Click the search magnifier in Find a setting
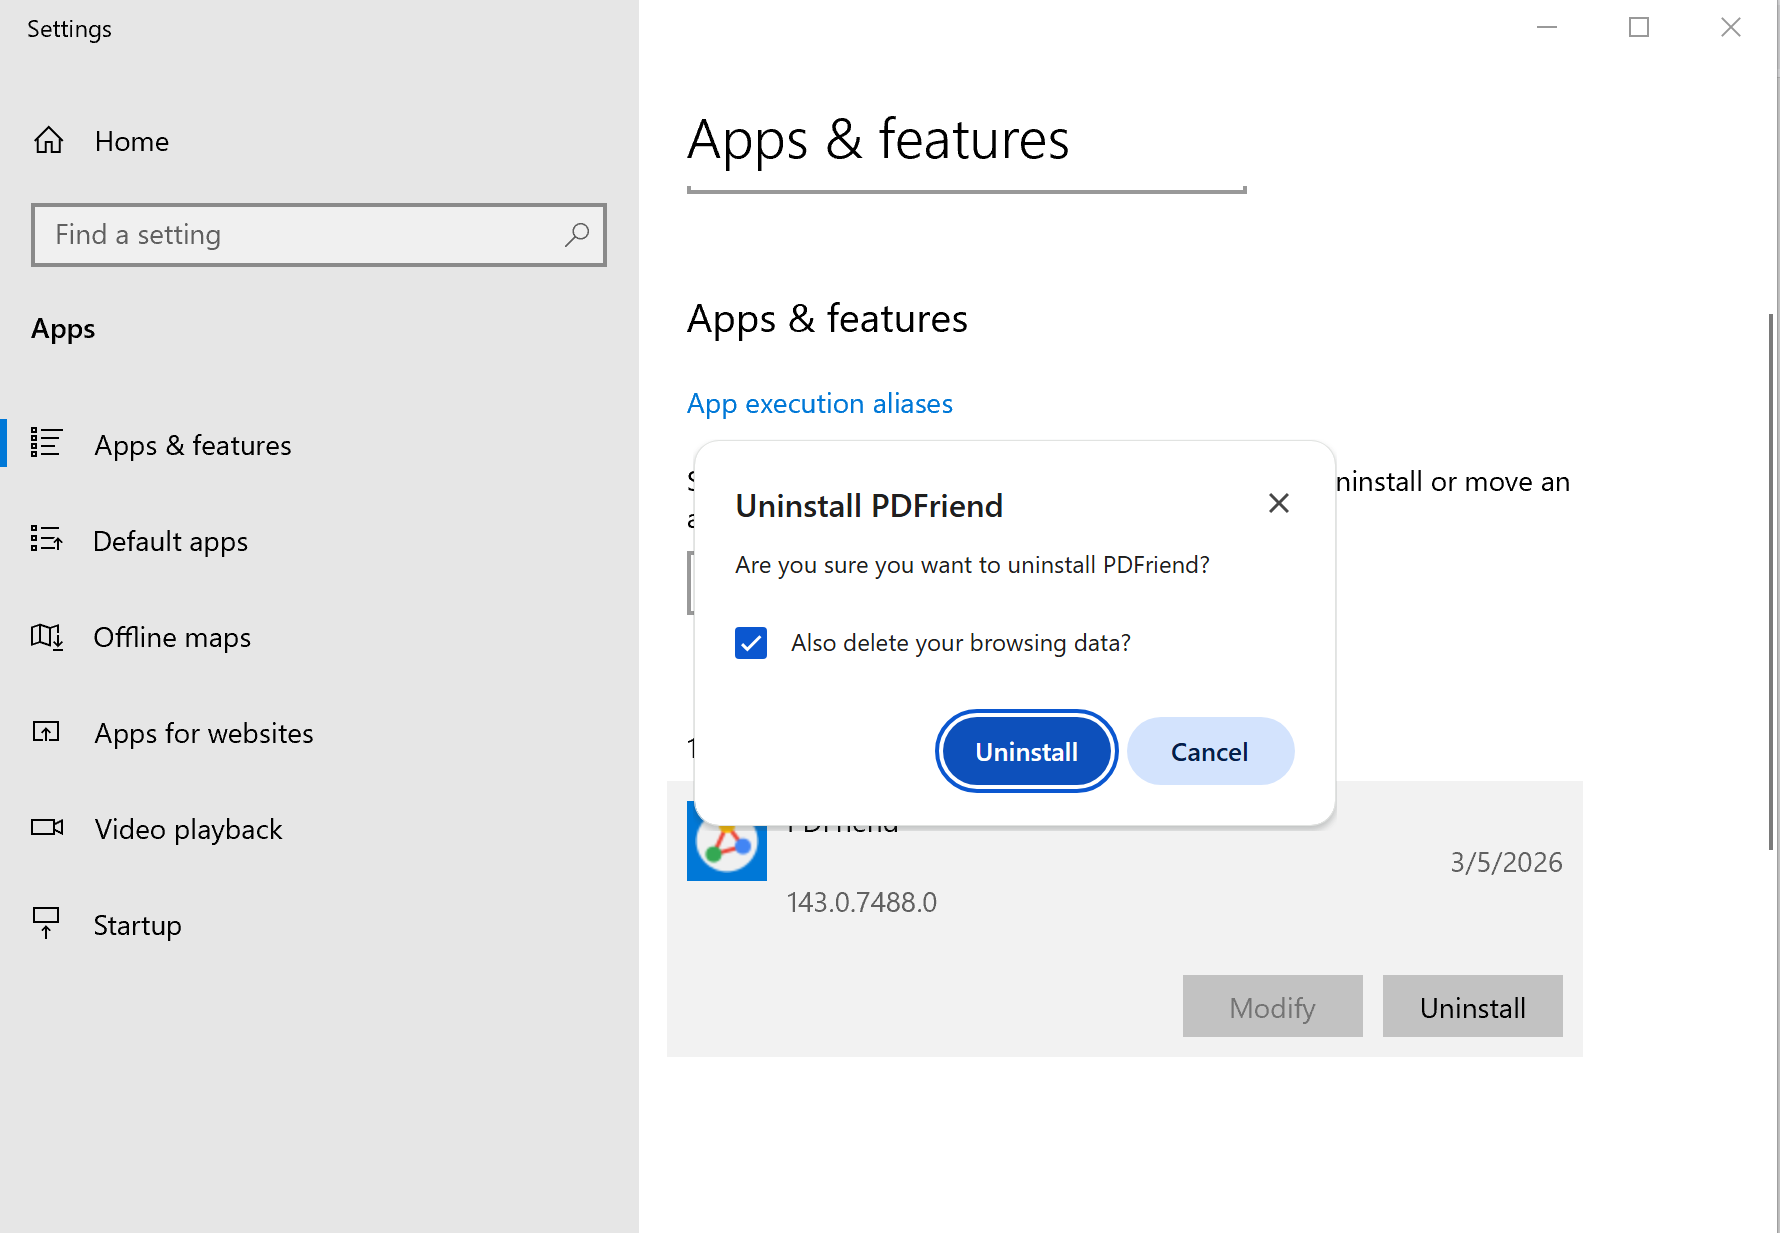The image size is (1780, 1233). tap(578, 235)
